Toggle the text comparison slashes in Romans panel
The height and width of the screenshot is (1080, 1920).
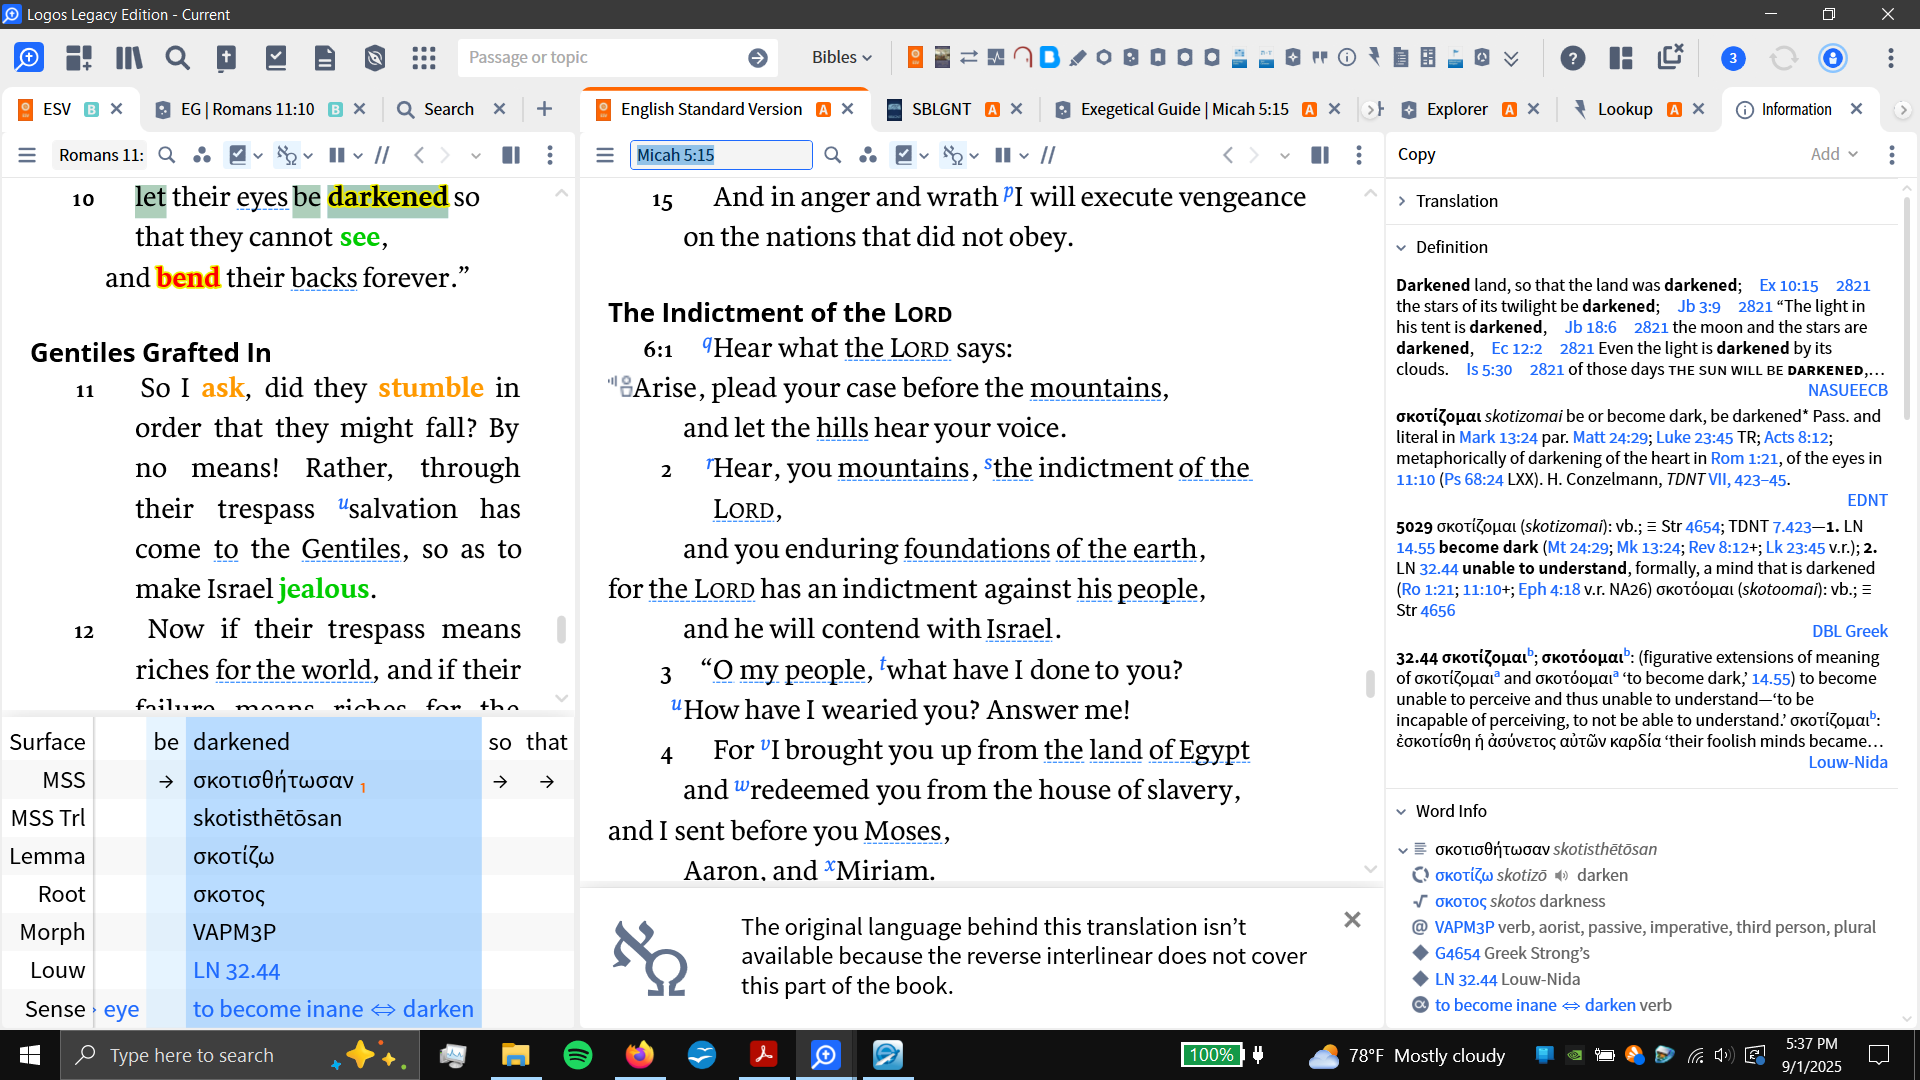coord(382,155)
